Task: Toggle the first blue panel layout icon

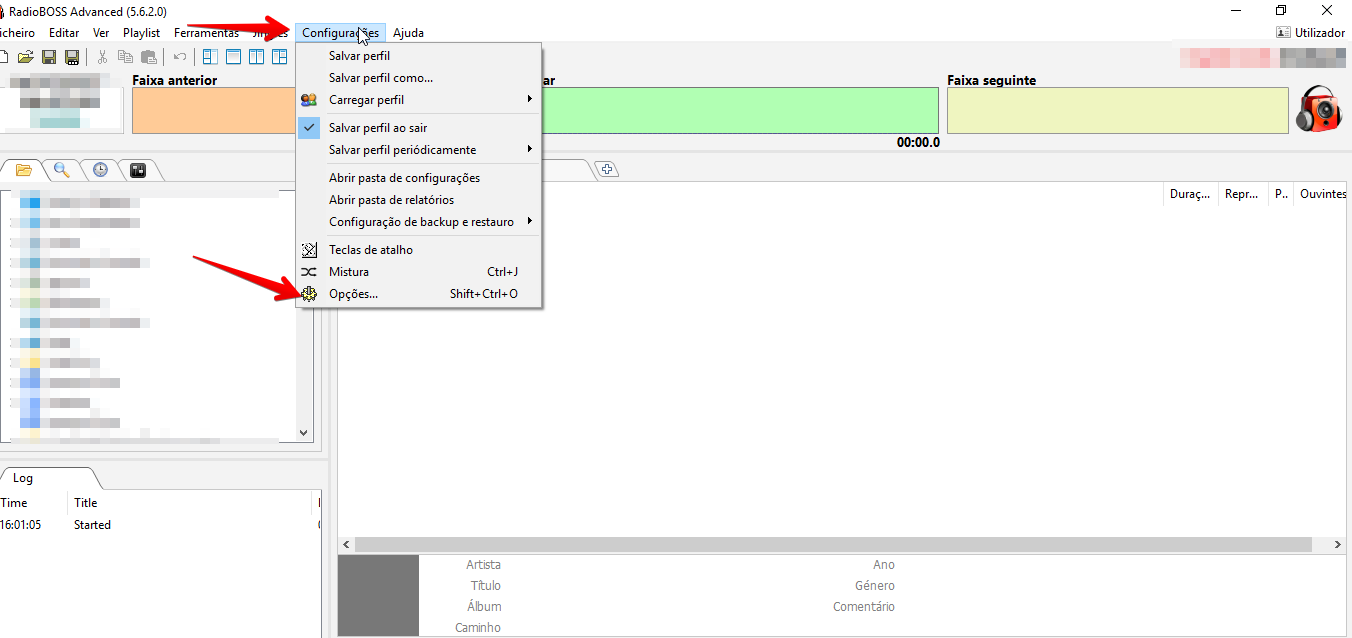Action: click(210, 57)
